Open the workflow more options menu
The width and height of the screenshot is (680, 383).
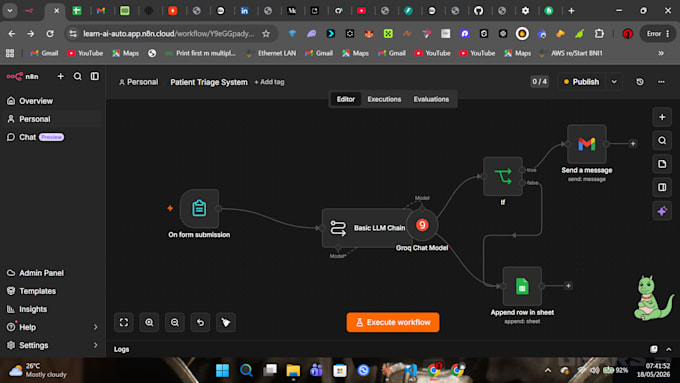[x=661, y=82]
